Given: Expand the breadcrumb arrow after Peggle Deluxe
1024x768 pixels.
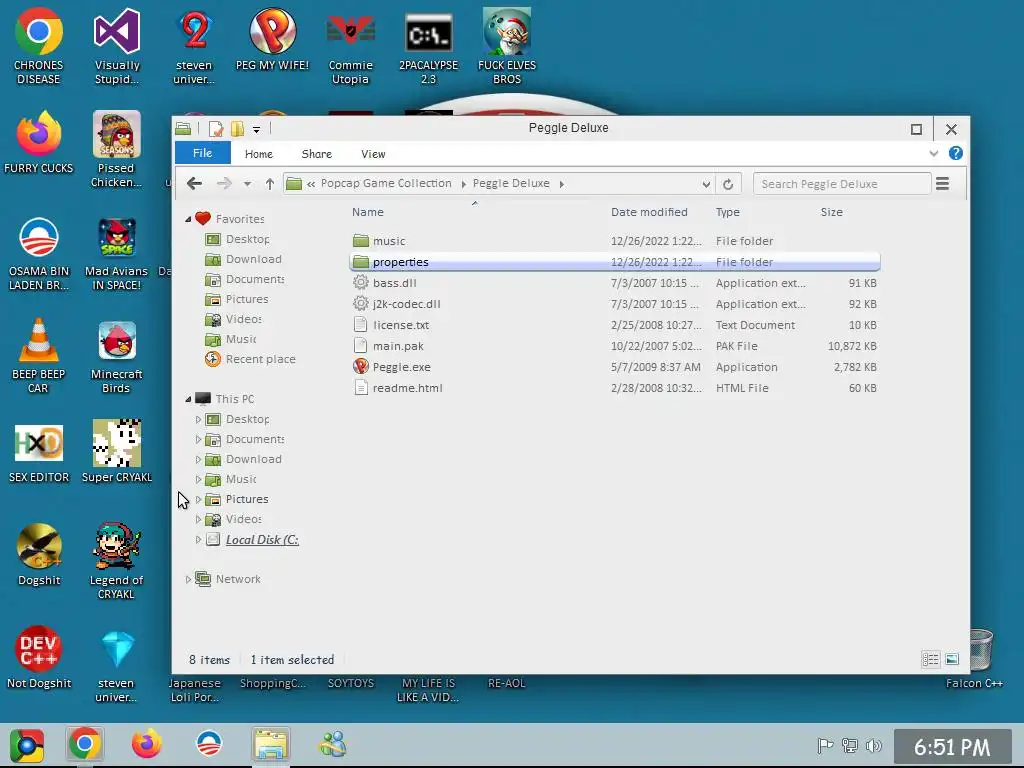Looking at the screenshot, I should pos(562,184).
